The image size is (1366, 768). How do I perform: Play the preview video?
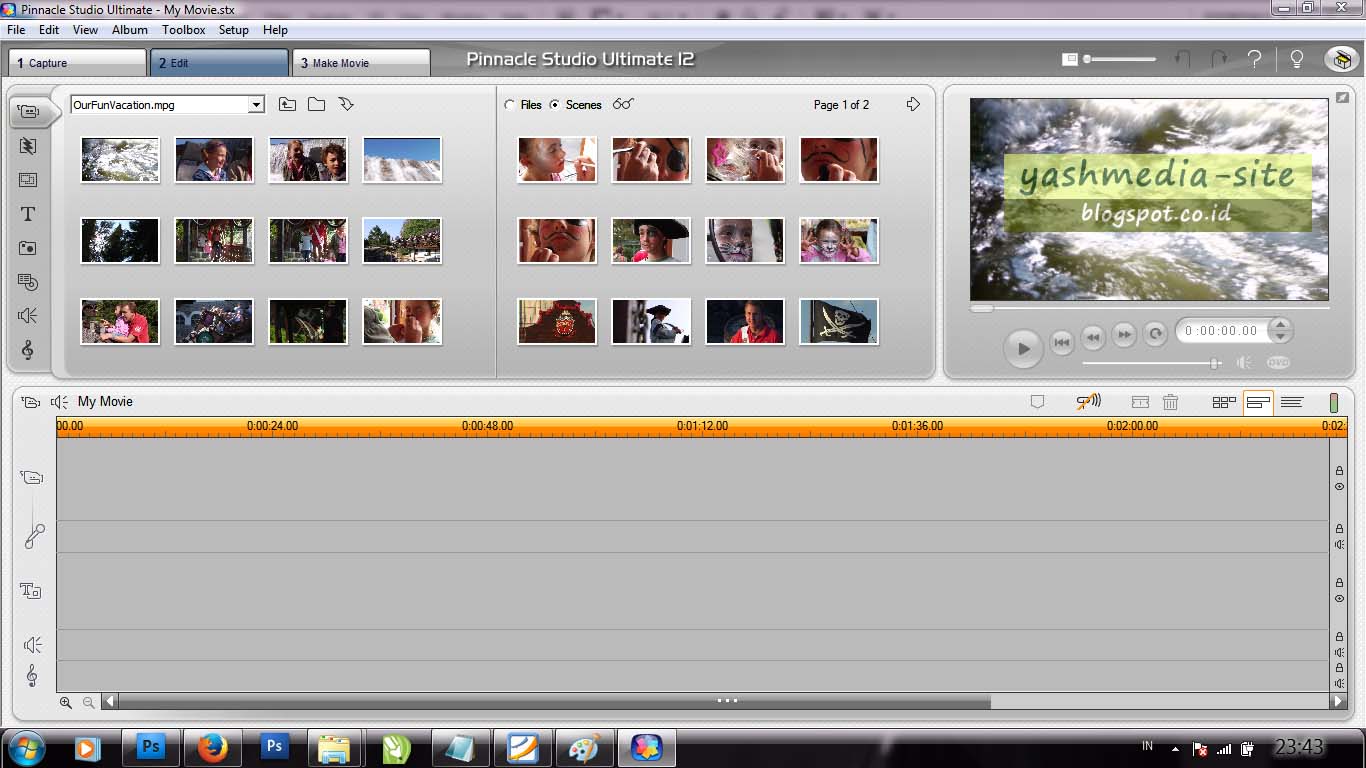coord(1023,349)
